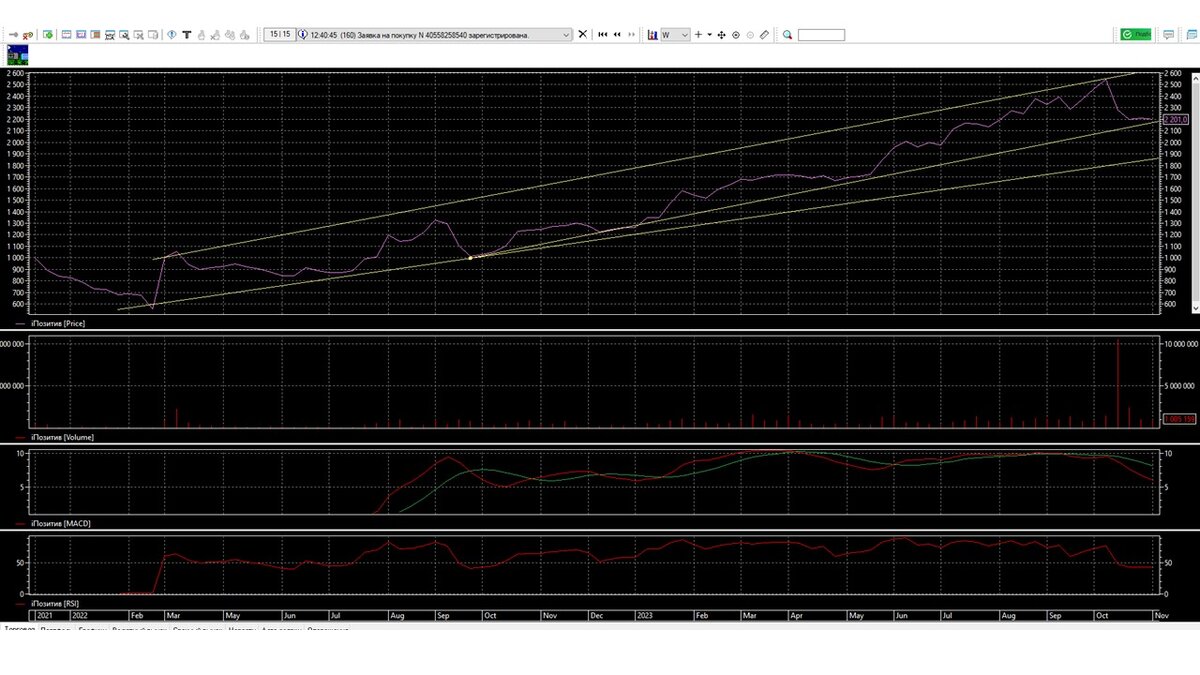The width and height of the screenshot is (1200, 675).
Task: Click the info icon inside the message box
Action: point(302,34)
